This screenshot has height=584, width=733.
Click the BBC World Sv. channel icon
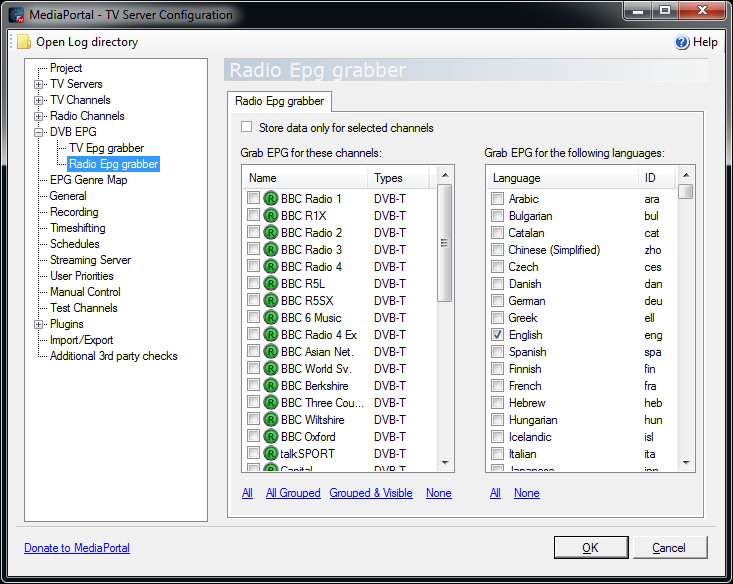pos(271,368)
